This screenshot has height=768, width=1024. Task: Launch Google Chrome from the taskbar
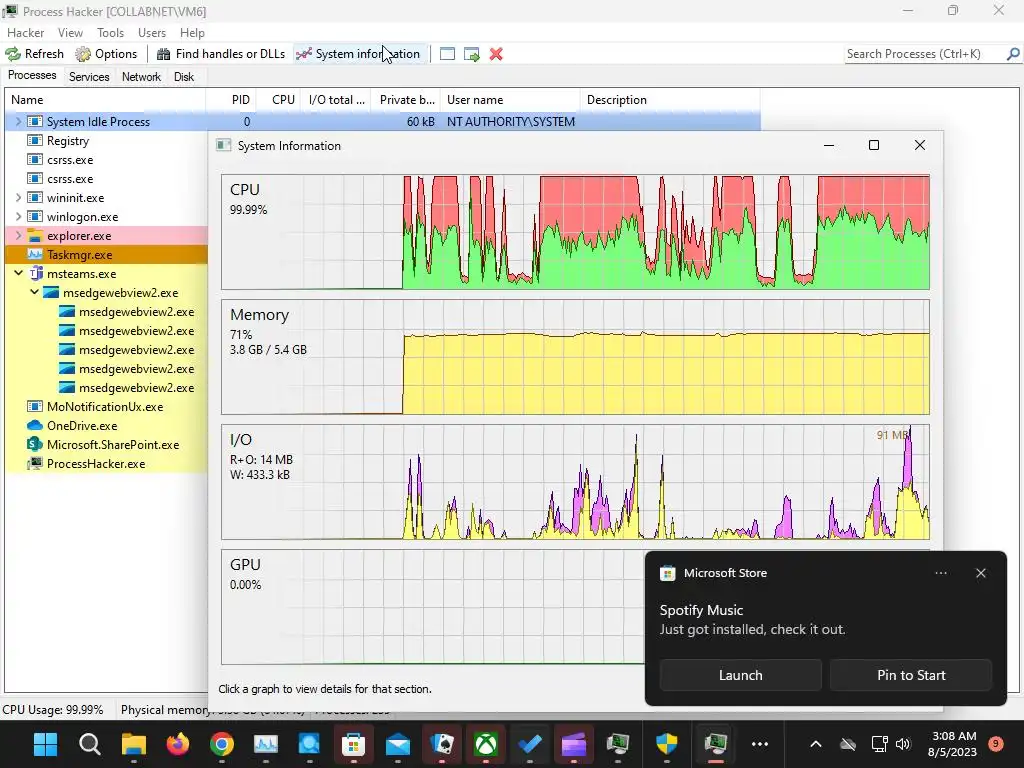click(x=222, y=744)
